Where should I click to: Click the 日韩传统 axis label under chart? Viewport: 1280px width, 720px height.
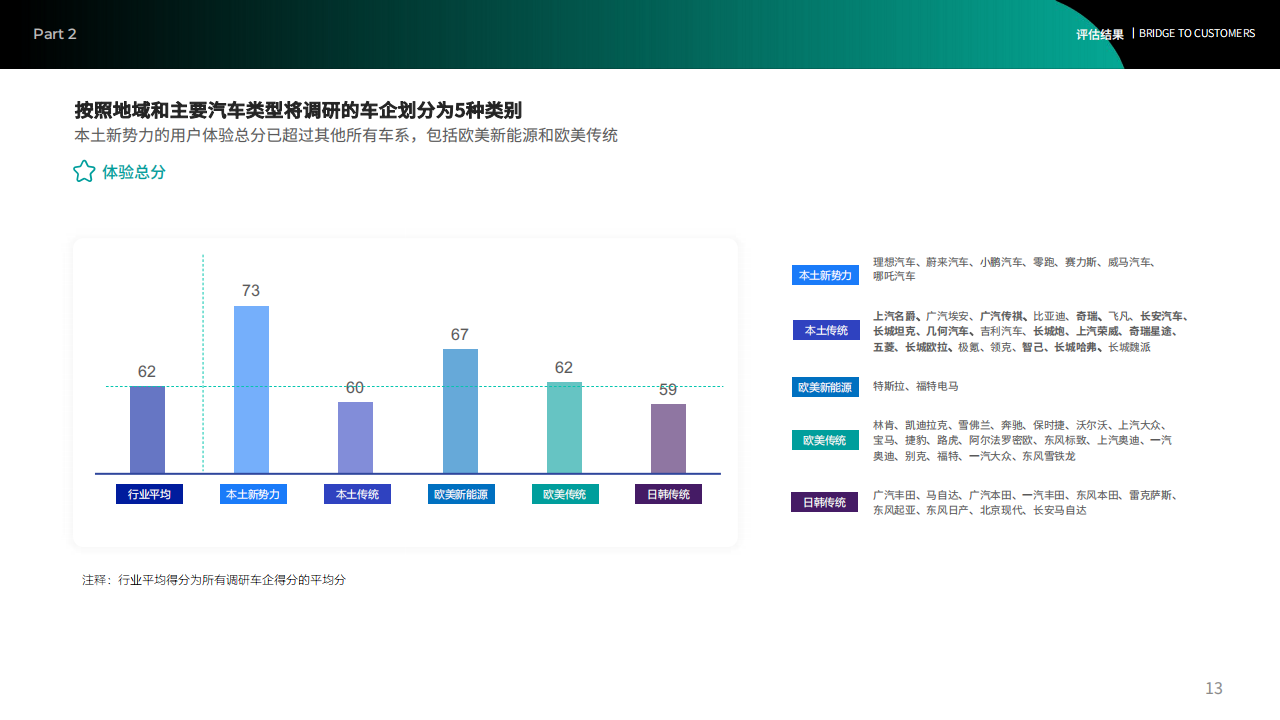pyautogui.click(x=668, y=494)
